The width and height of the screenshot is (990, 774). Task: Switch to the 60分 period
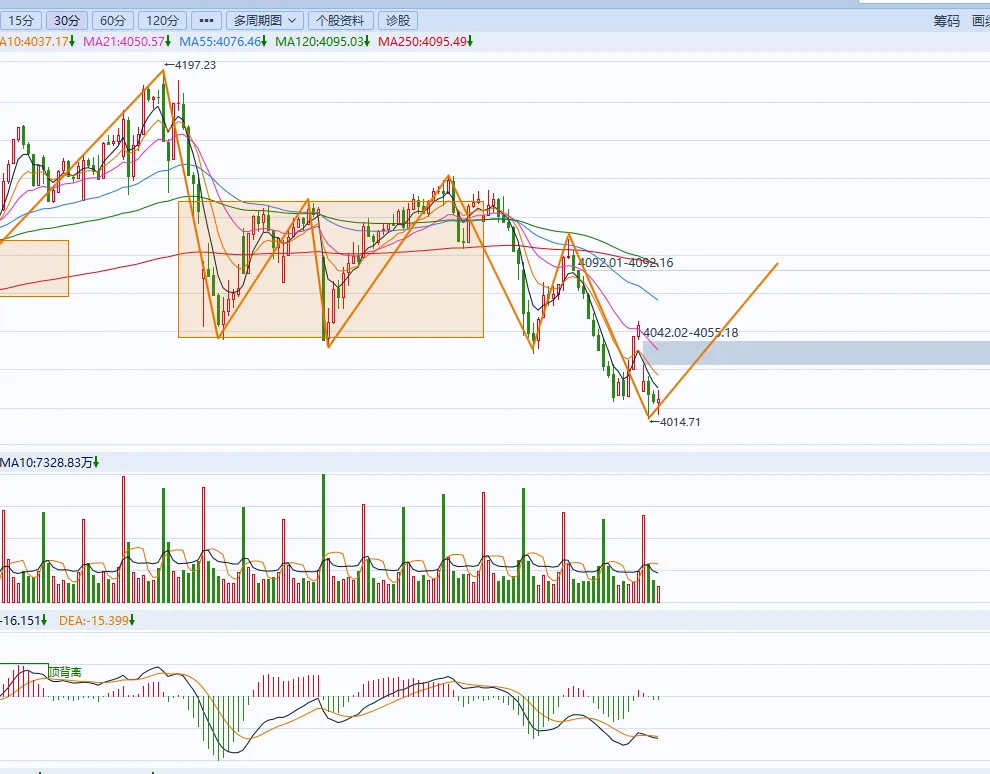[113, 21]
